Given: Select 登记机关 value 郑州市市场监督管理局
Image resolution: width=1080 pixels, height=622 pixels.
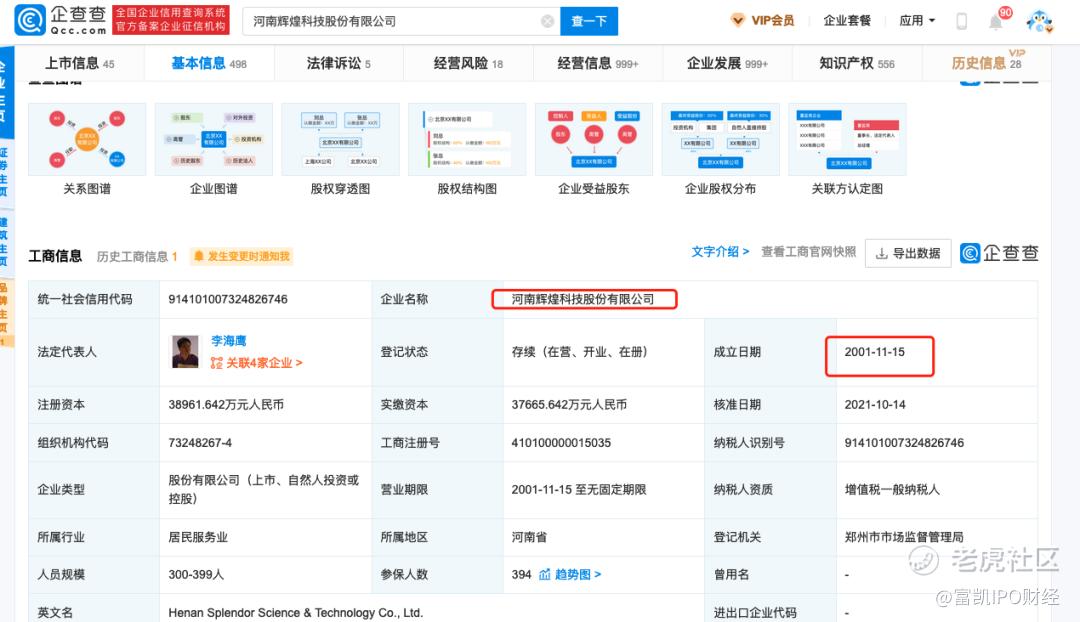Looking at the screenshot, I should point(904,537).
